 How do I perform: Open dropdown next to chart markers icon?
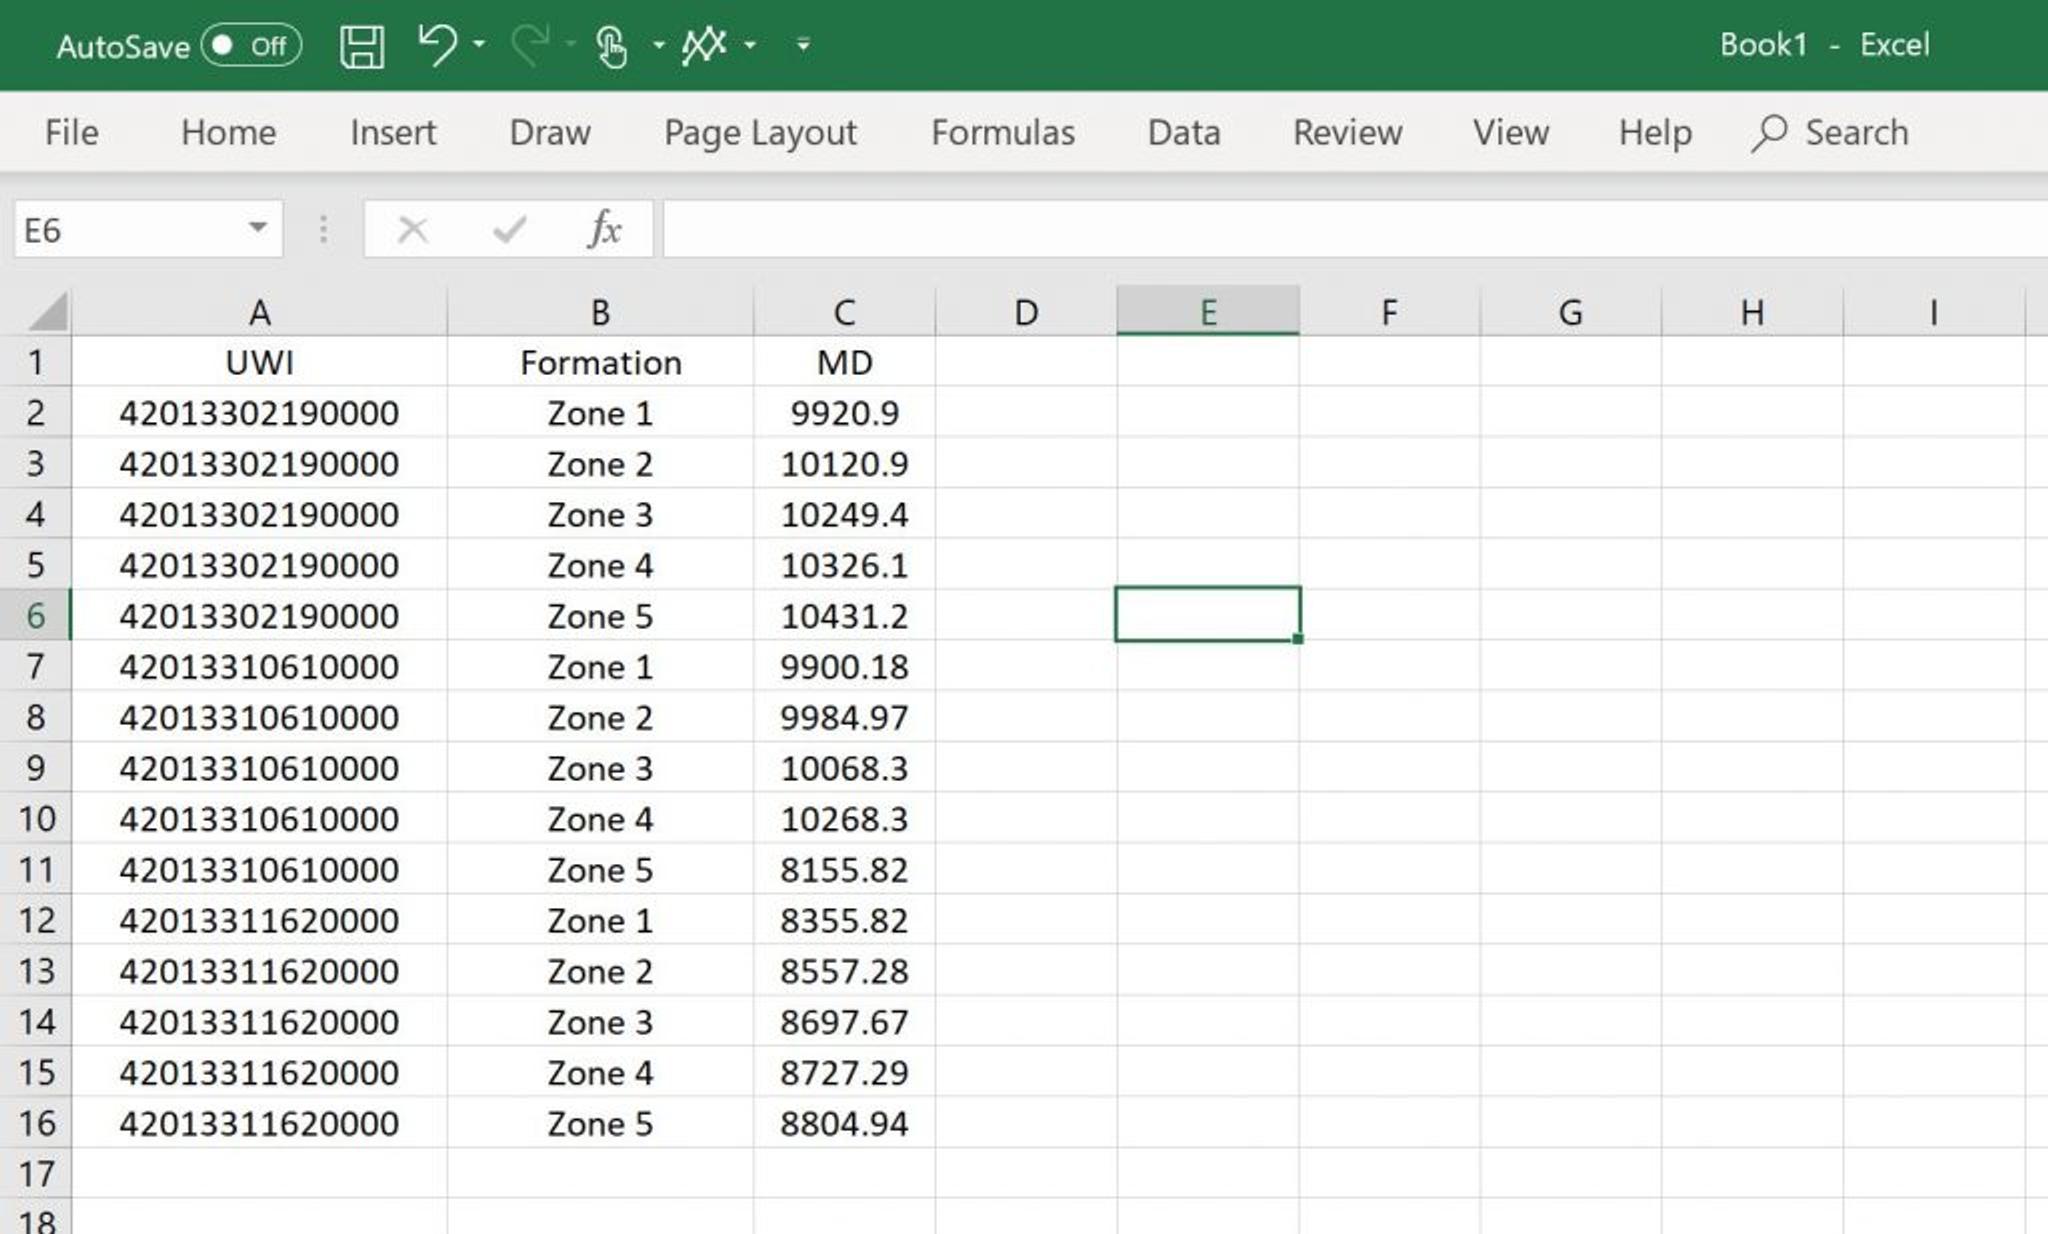(750, 45)
